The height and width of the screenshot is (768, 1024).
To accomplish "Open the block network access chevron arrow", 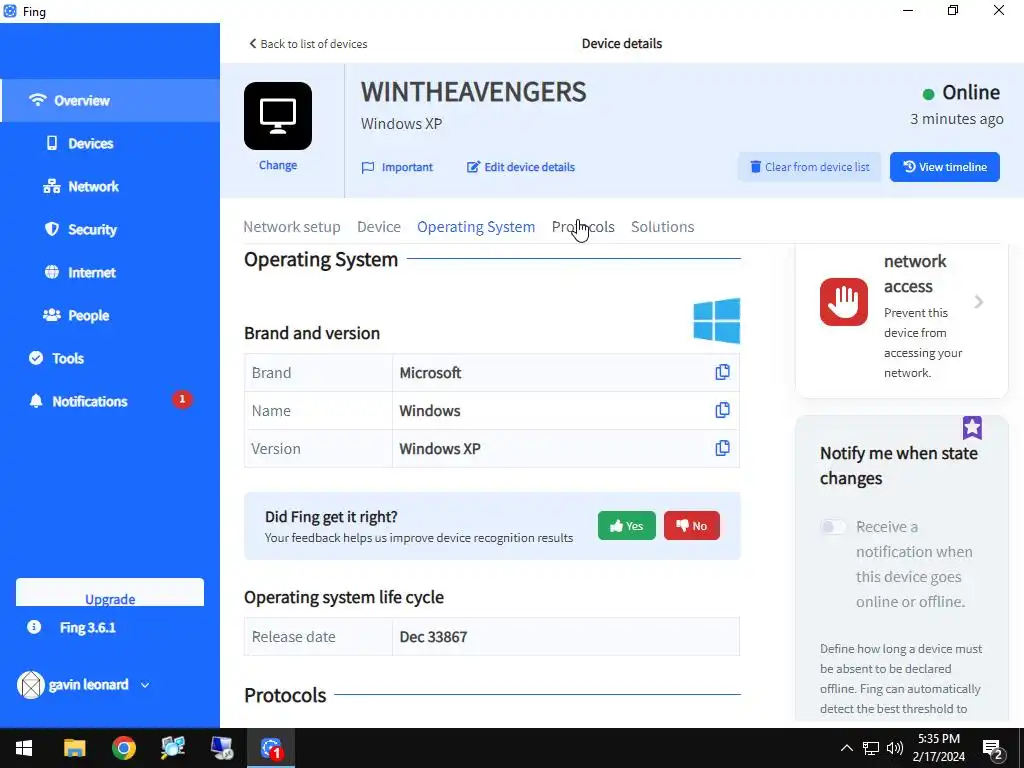I will pos(978,302).
